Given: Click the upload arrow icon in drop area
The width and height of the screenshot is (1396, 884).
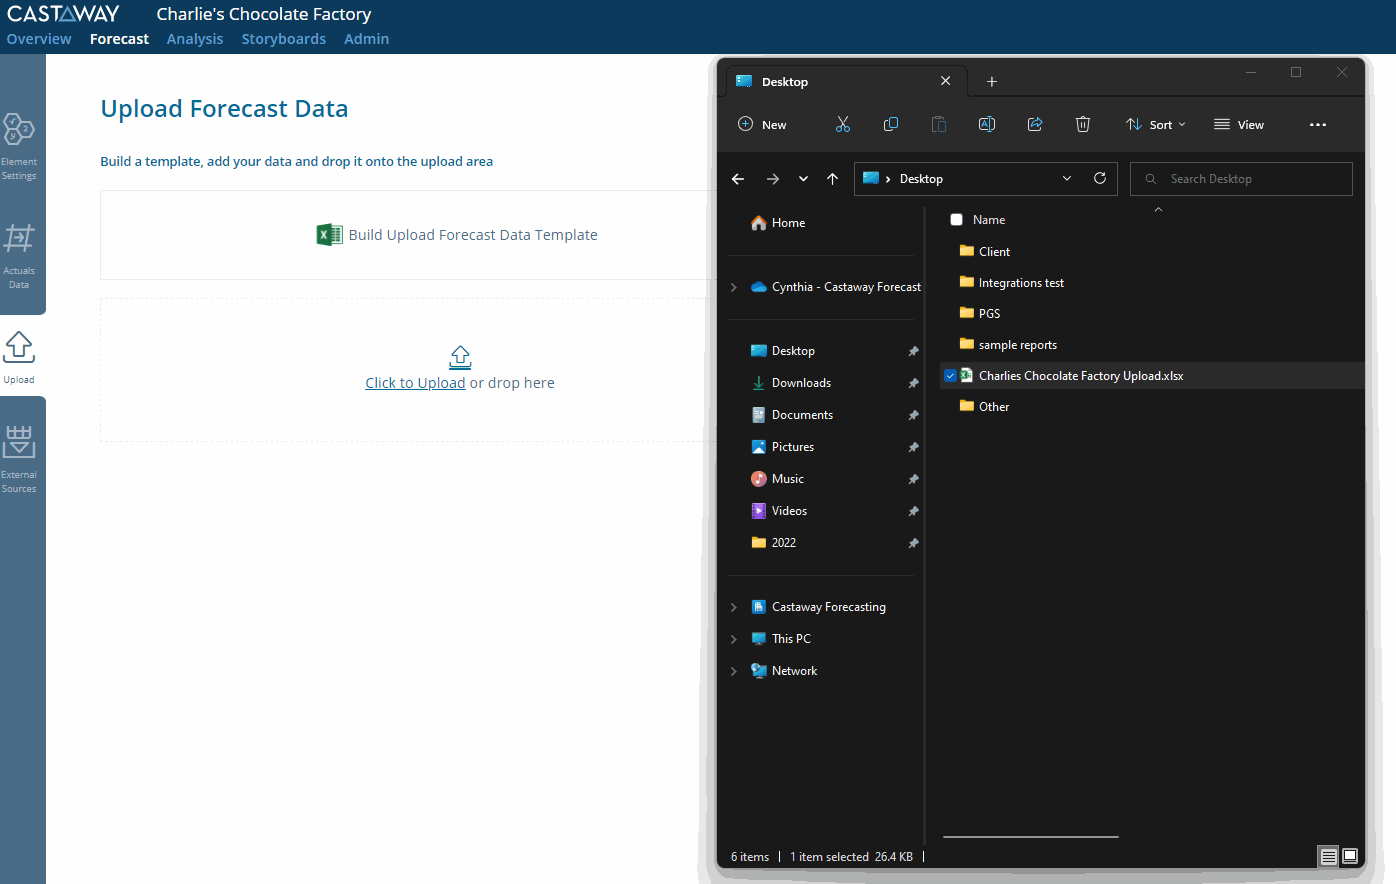Looking at the screenshot, I should (x=460, y=357).
